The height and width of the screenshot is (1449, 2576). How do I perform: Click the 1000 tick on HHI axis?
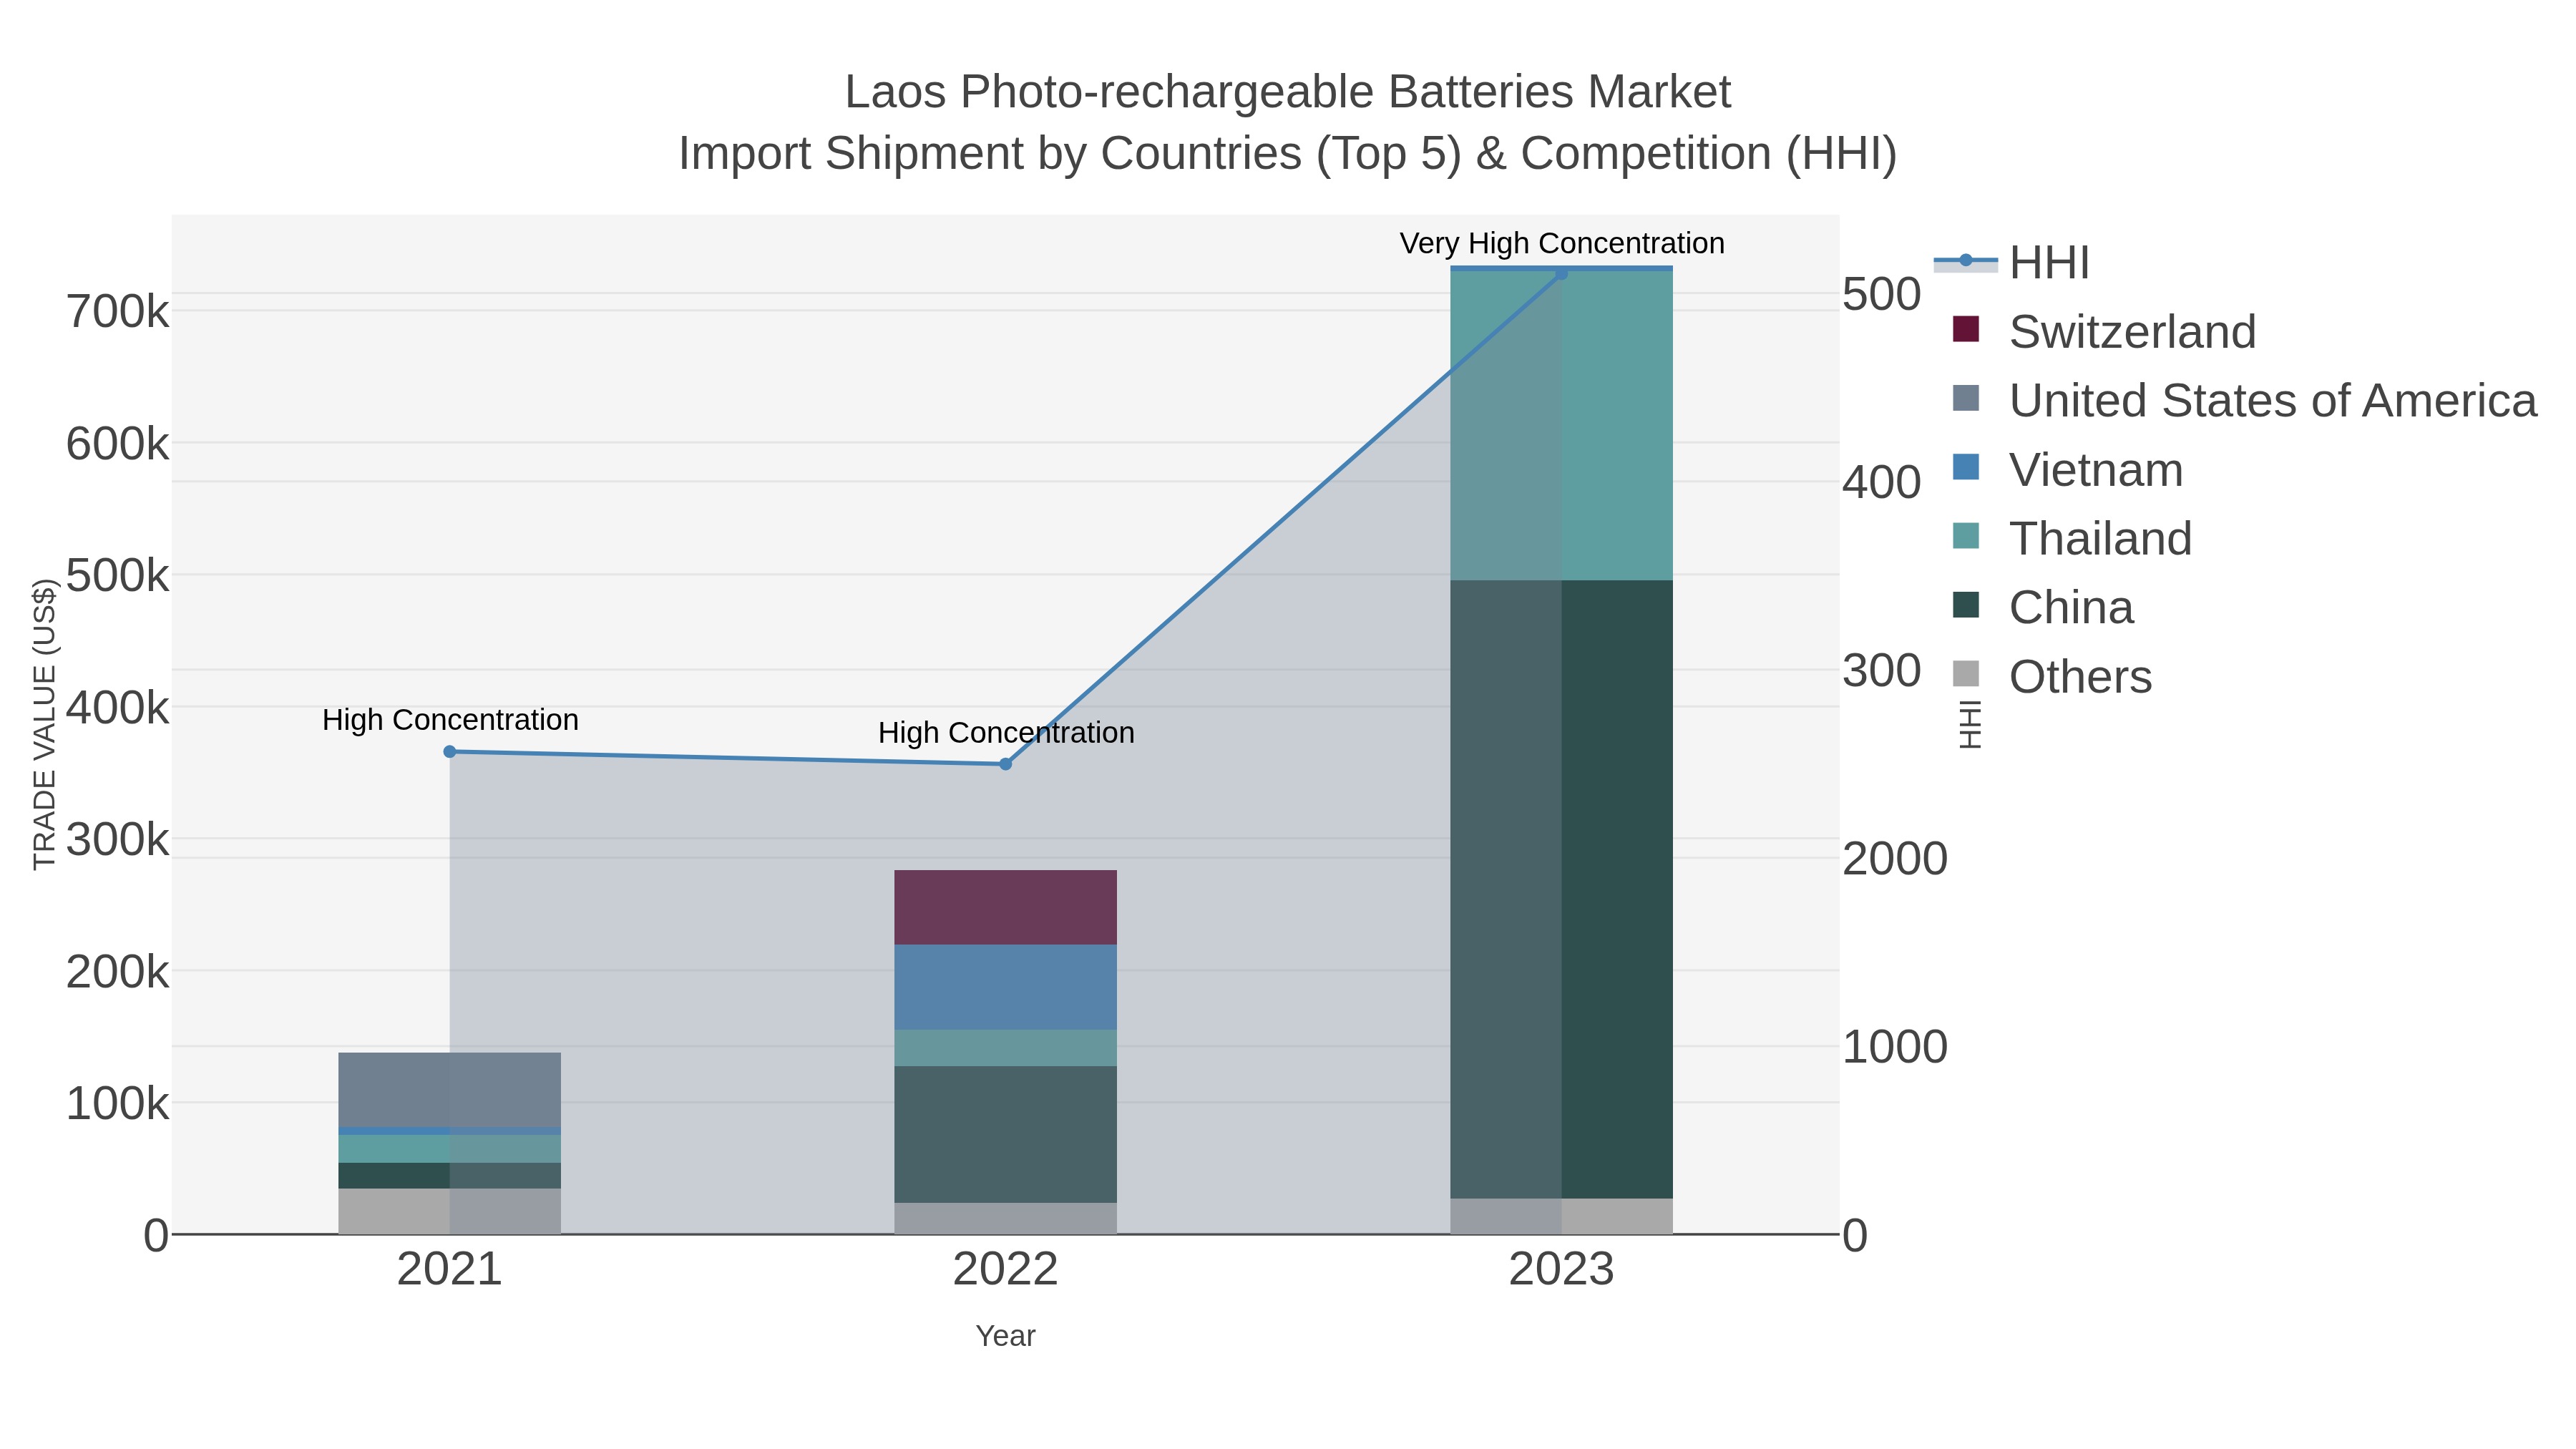1895,1047
